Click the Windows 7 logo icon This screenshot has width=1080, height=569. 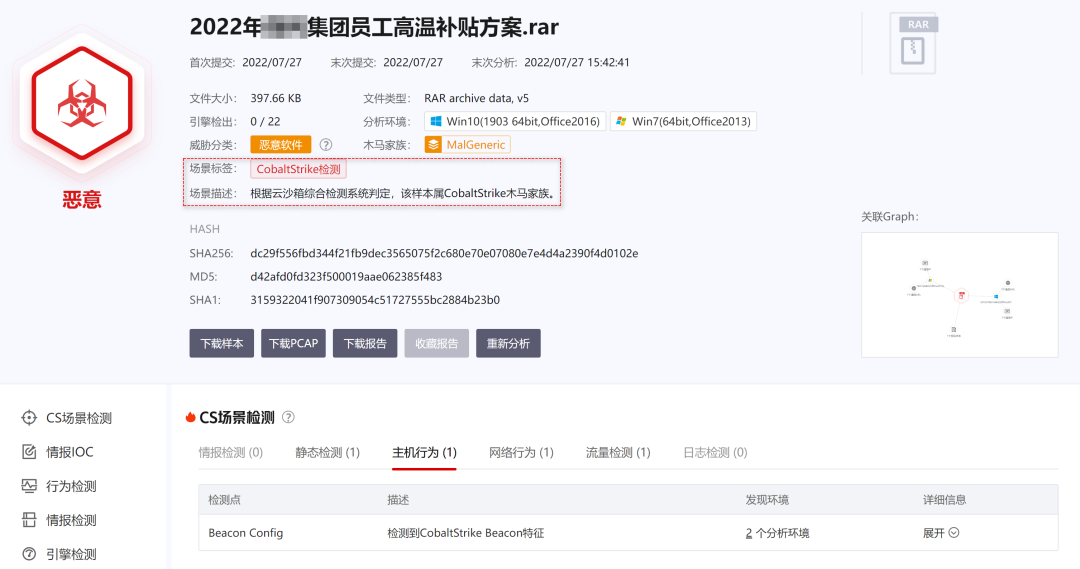[x=621, y=121]
